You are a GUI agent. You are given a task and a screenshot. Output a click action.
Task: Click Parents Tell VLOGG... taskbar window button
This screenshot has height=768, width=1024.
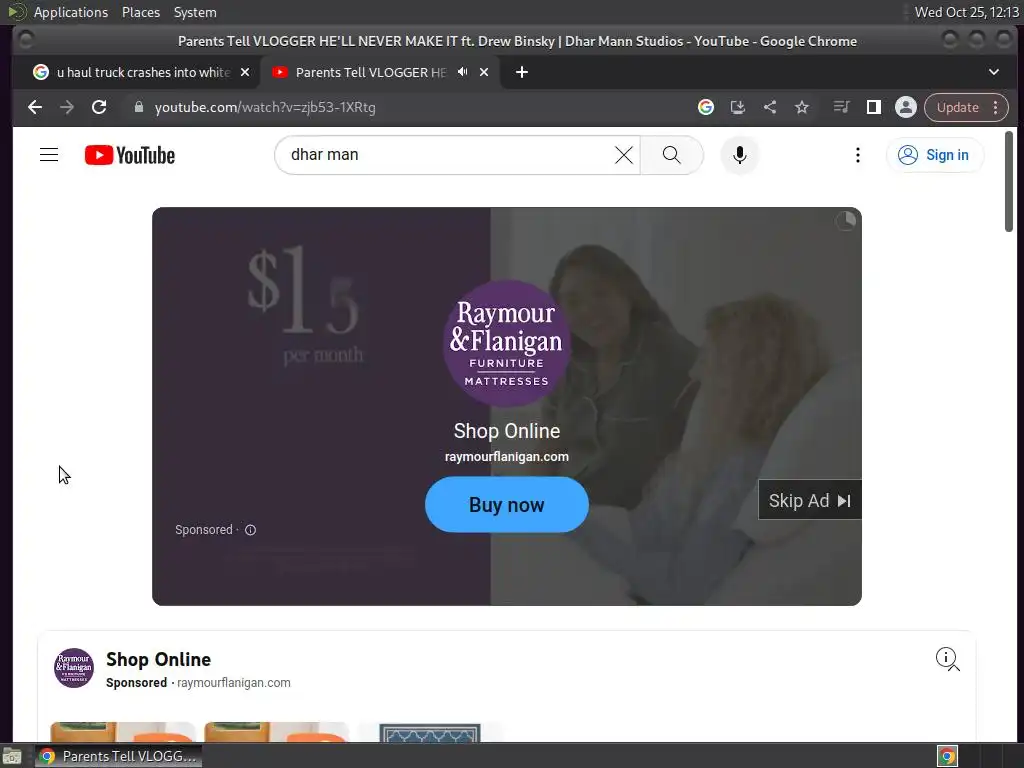(x=119, y=756)
